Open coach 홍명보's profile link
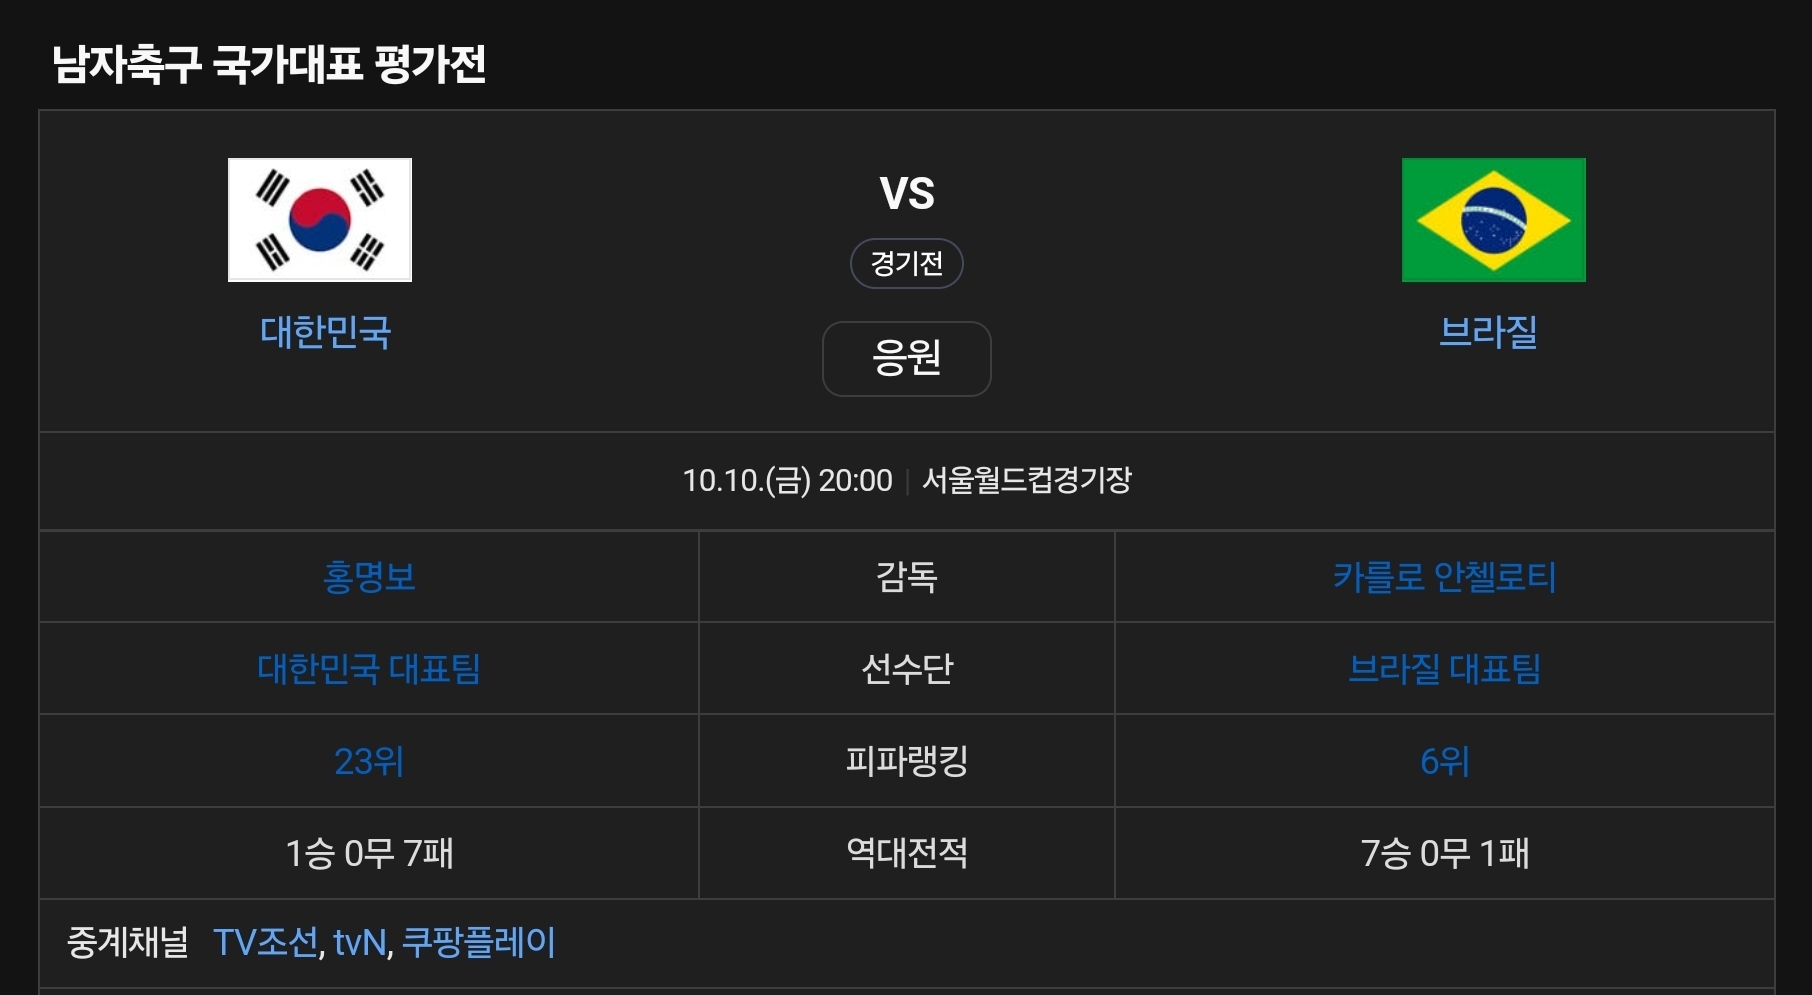This screenshot has height=995, width=1812. coord(369,577)
